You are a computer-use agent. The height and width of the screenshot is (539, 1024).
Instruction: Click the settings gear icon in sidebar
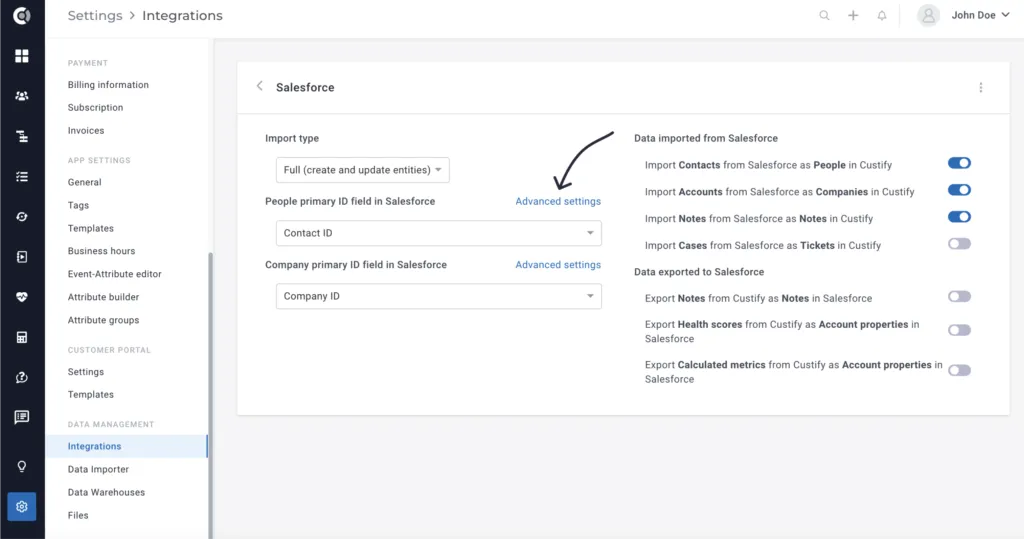22,506
